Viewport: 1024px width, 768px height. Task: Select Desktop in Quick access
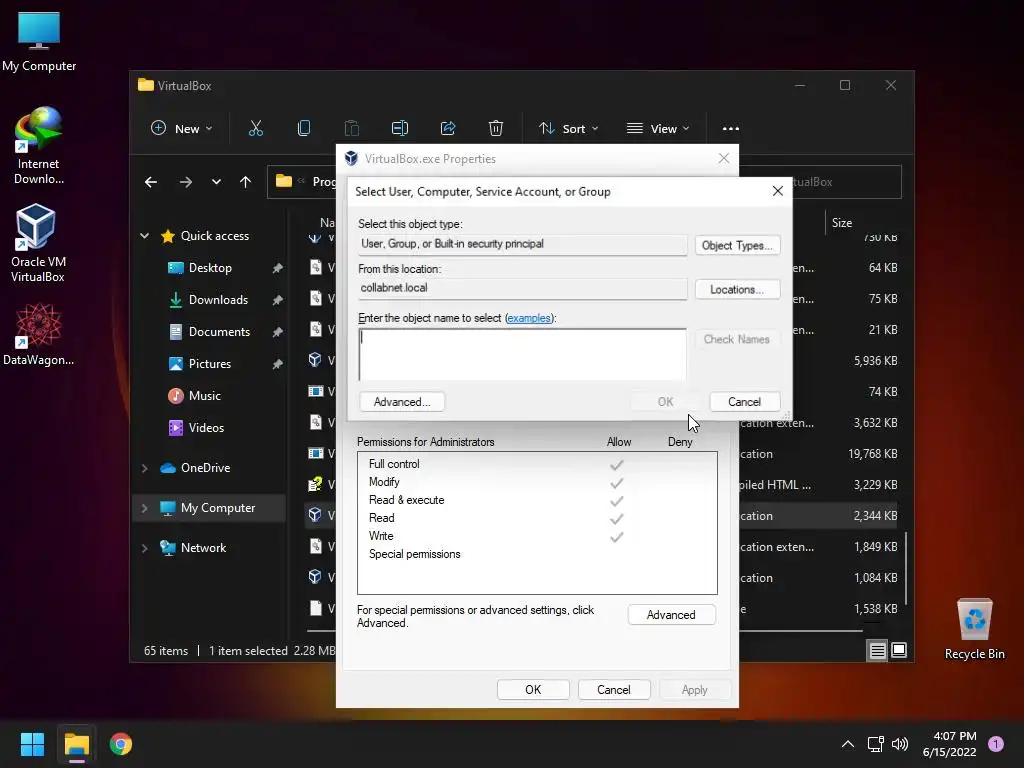[210, 268]
